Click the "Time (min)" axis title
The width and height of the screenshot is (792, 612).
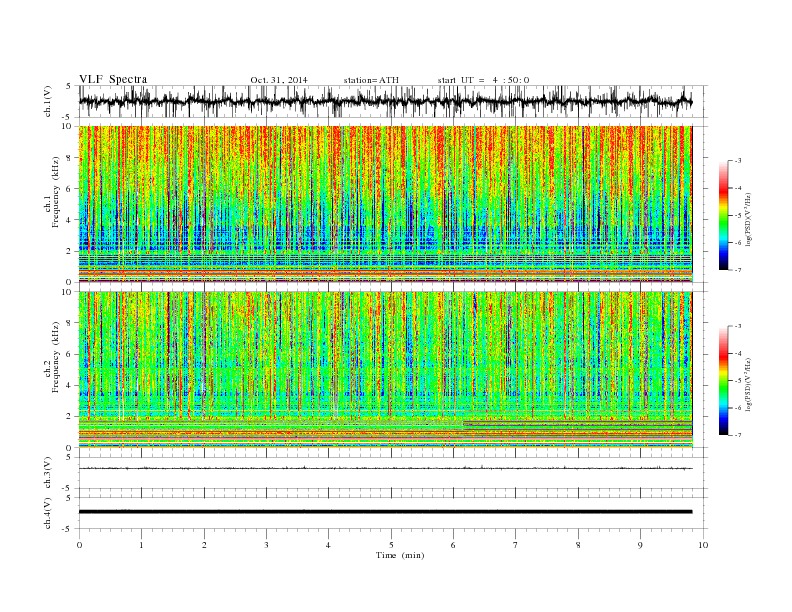(x=400, y=555)
